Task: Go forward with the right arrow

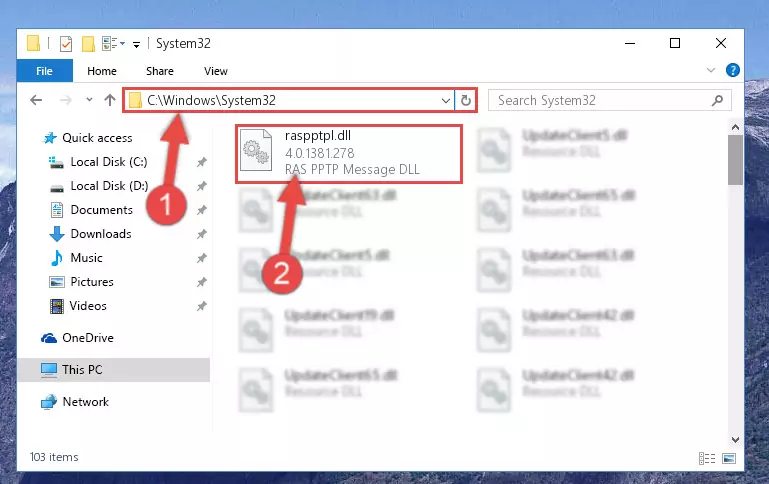Action: coord(65,100)
